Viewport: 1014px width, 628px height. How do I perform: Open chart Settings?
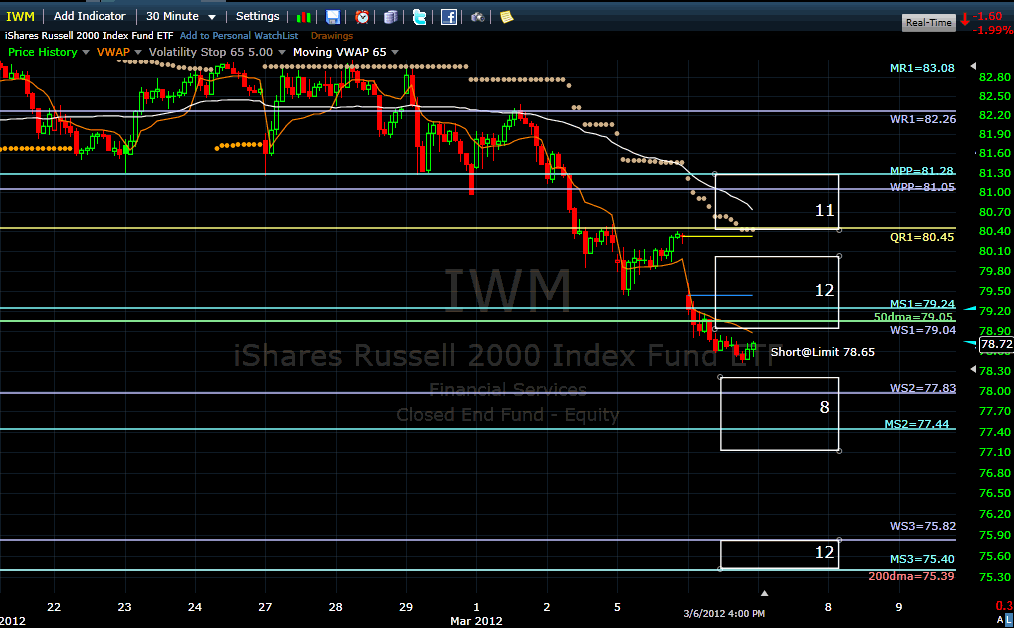[x=257, y=16]
